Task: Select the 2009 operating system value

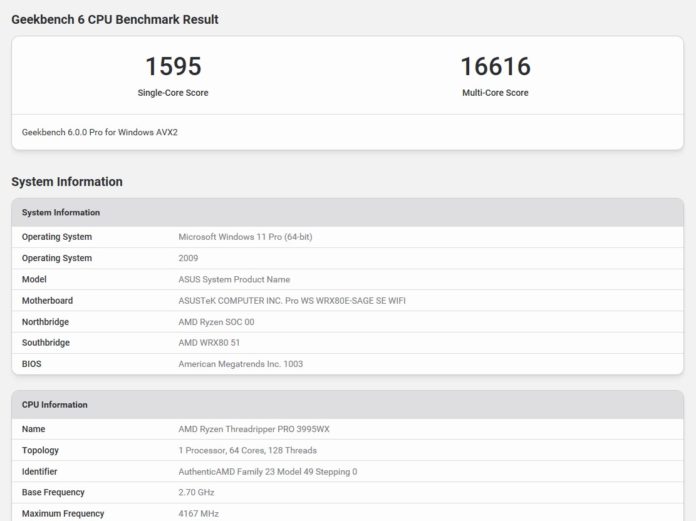Action: [188, 258]
